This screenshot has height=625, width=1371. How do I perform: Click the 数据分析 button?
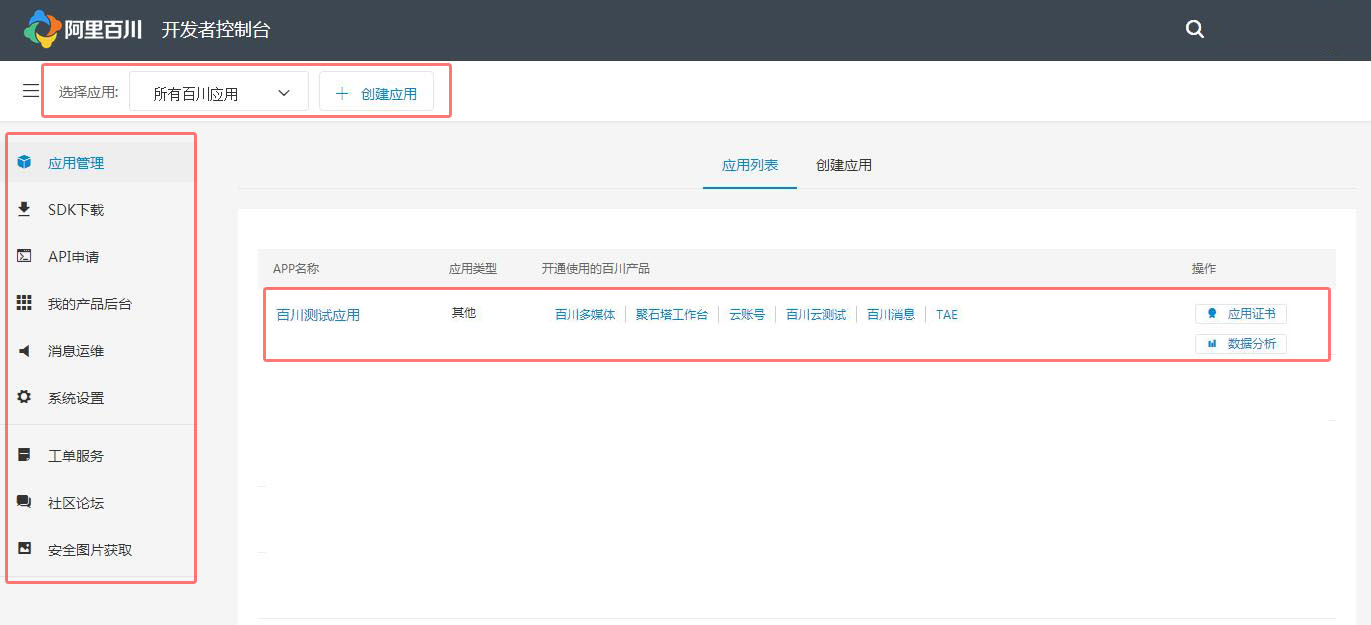(1241, 344)
